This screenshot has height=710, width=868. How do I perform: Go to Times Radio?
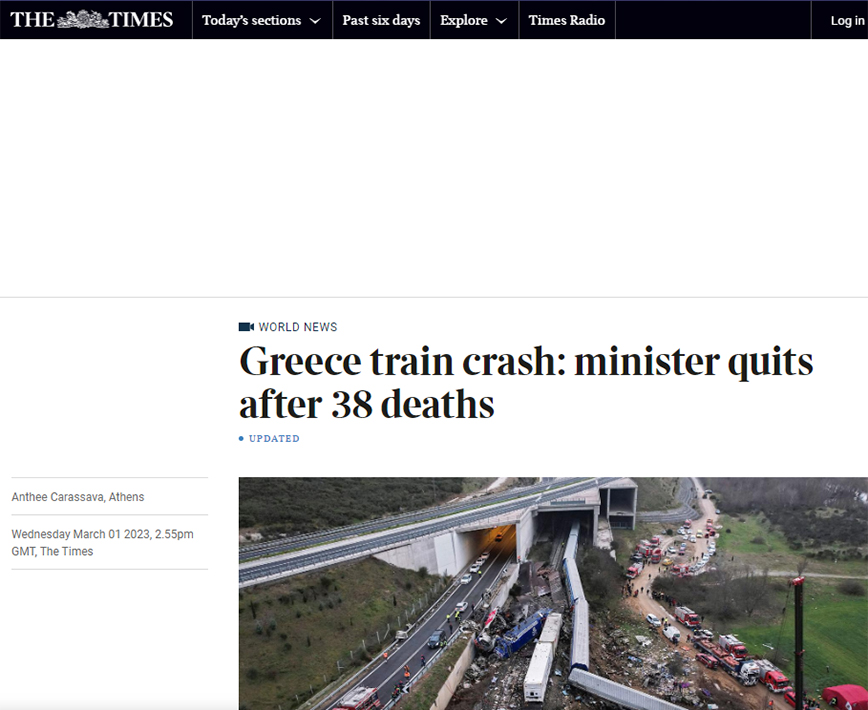tap(567, 20)
